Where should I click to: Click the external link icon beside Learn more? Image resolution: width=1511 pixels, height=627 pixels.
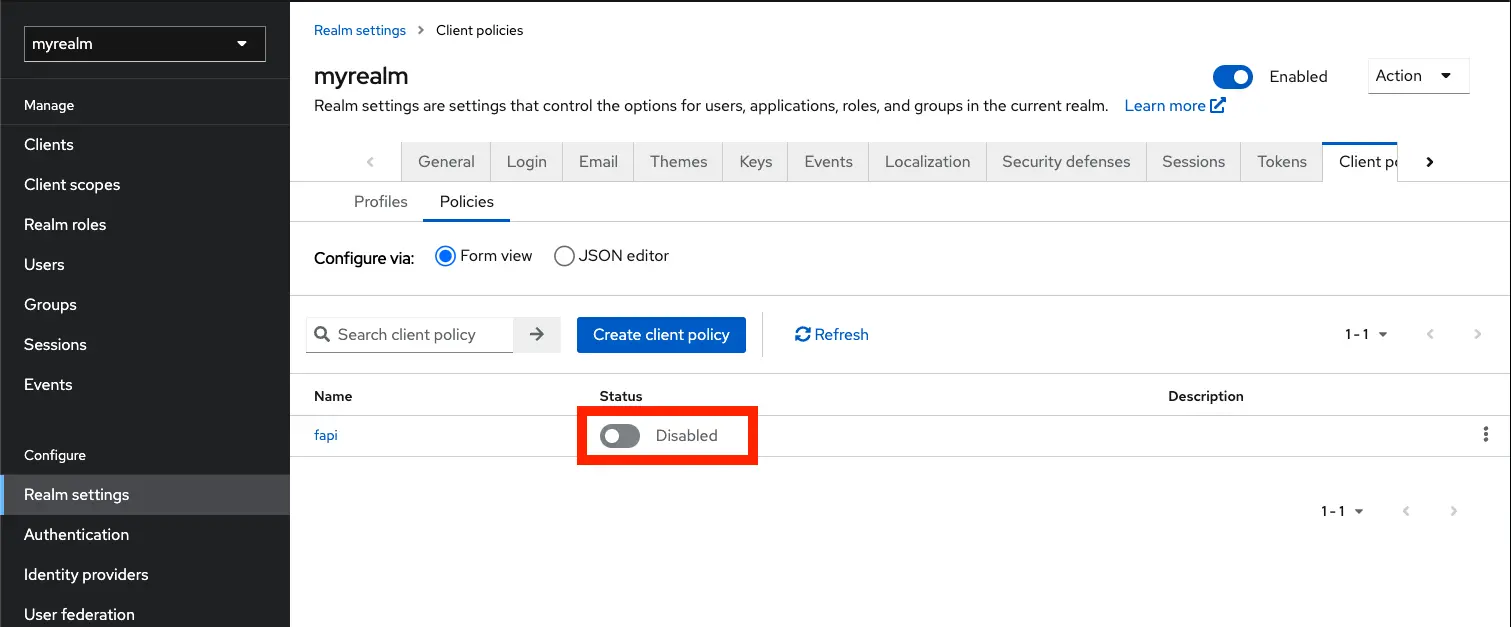coord(1217,104)
